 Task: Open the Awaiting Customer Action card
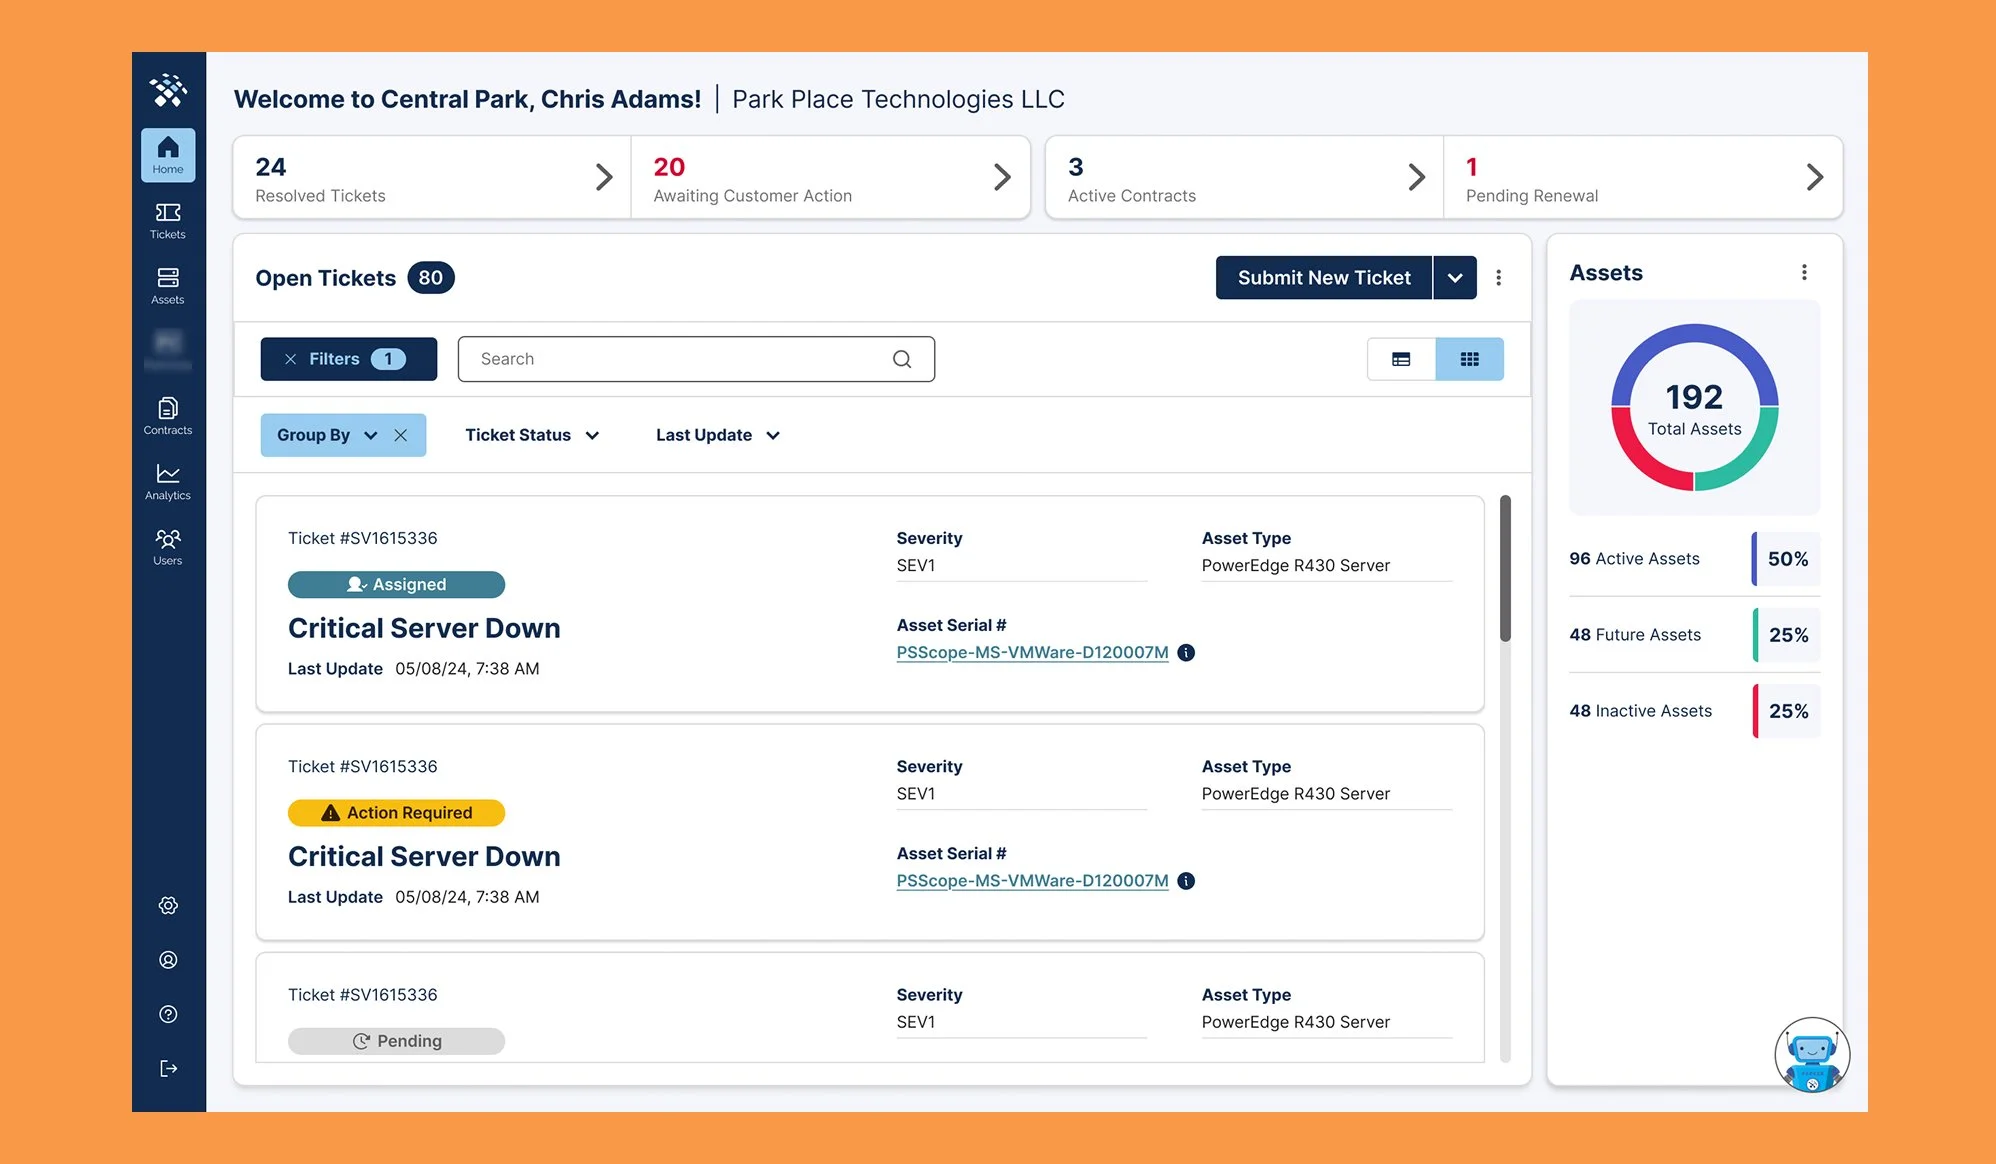click(x=830, y=178)
